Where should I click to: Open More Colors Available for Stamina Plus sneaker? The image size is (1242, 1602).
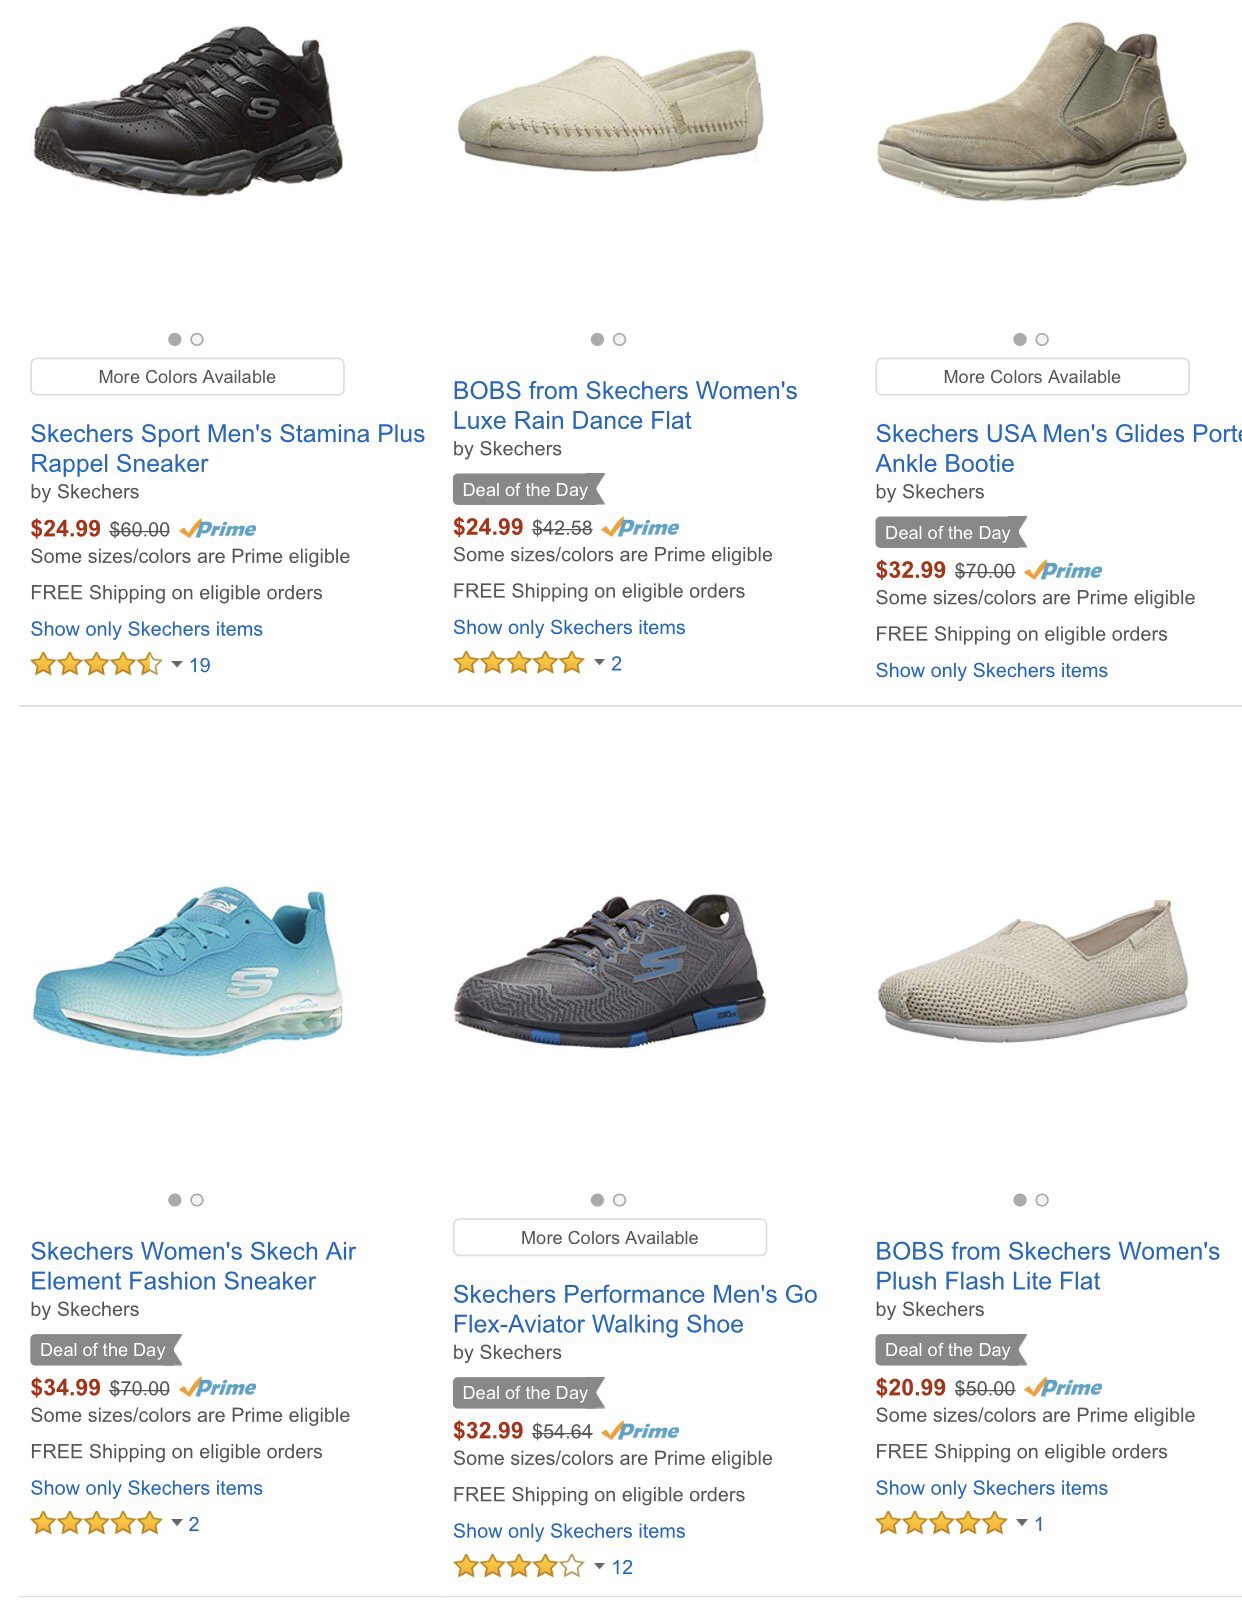[x=187, y=377]
